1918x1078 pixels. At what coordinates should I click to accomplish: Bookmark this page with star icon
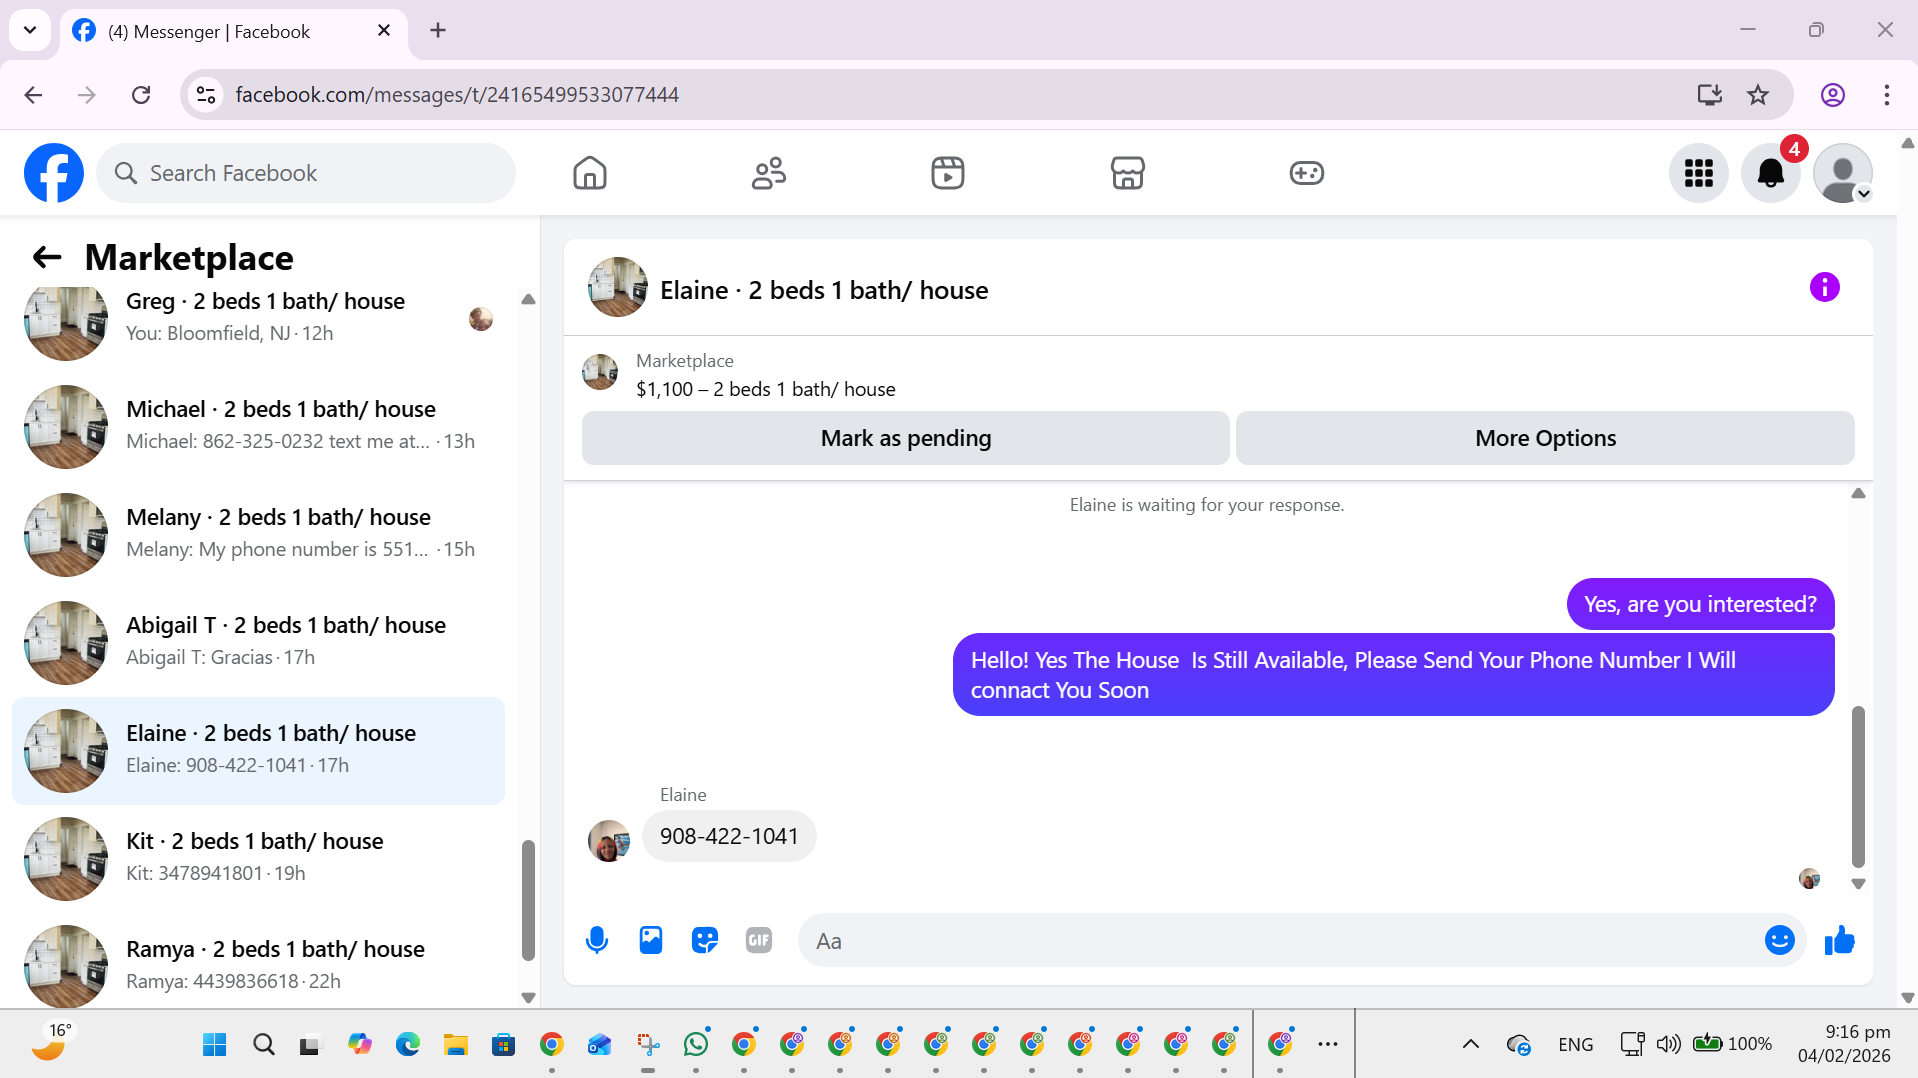[x=1758, y=95]
